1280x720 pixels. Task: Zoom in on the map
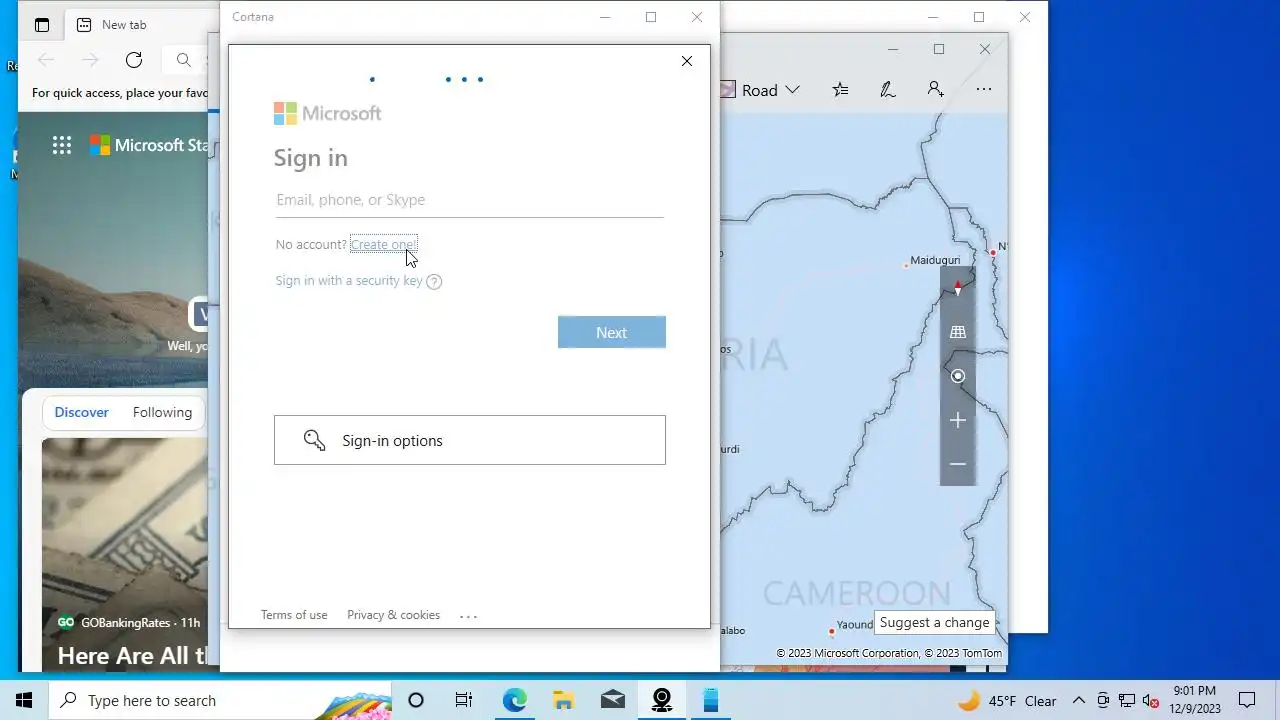click(958, 420)
